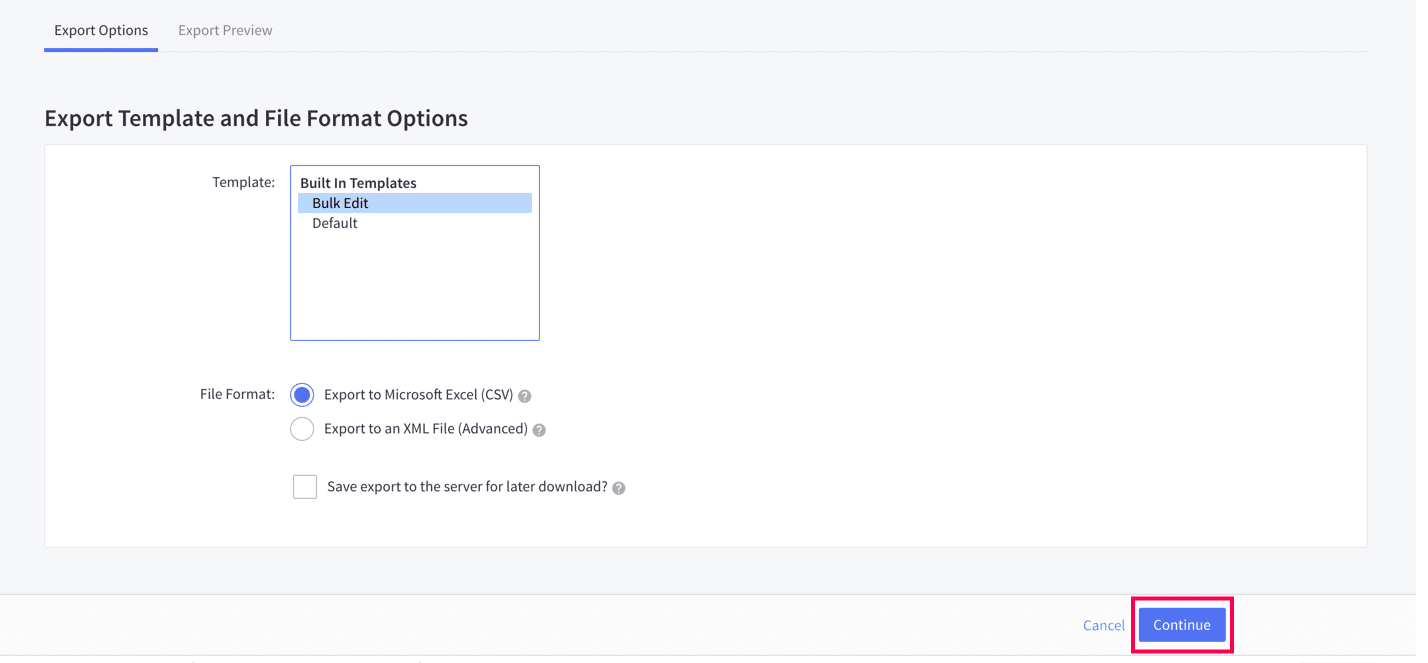1428x663 pixels.
Task: Switch to the Export Preview tab
Action: pos(225,30)
